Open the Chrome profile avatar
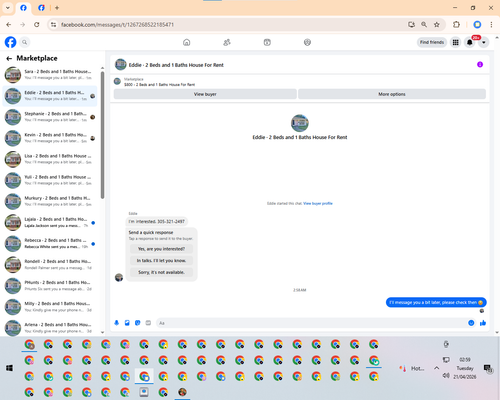Image resolution: width=500 pixels, height=400 pixels. (477, 25)
